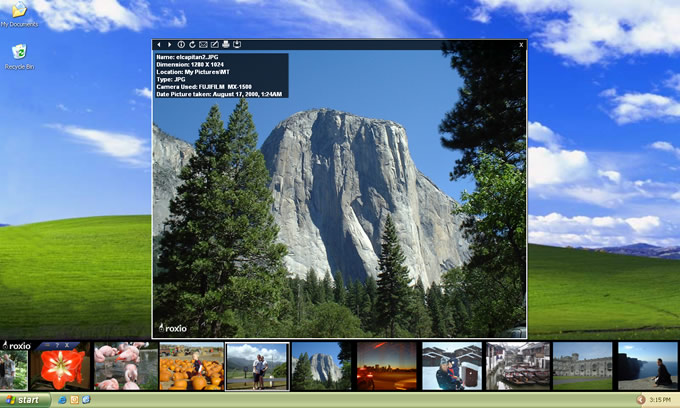Select the castle building thumbnail
The height and width of the screenshot is (408, 680).
pyautogui.click(x=582, y=366)
